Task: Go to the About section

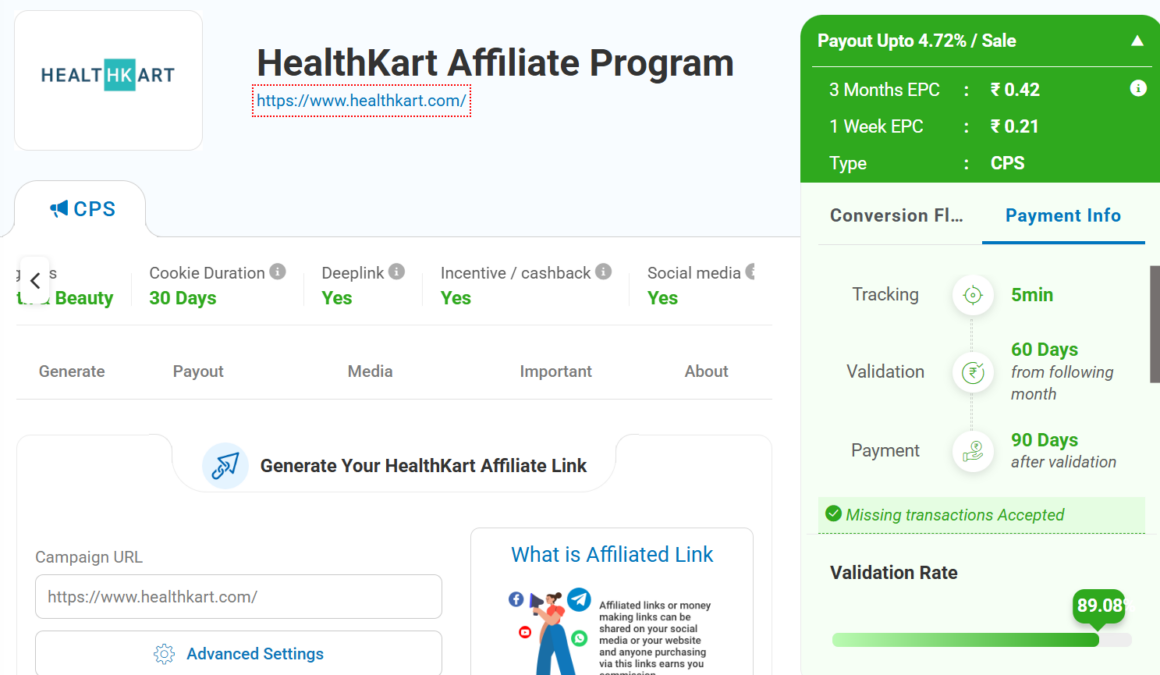Action: tap(706, 371)
